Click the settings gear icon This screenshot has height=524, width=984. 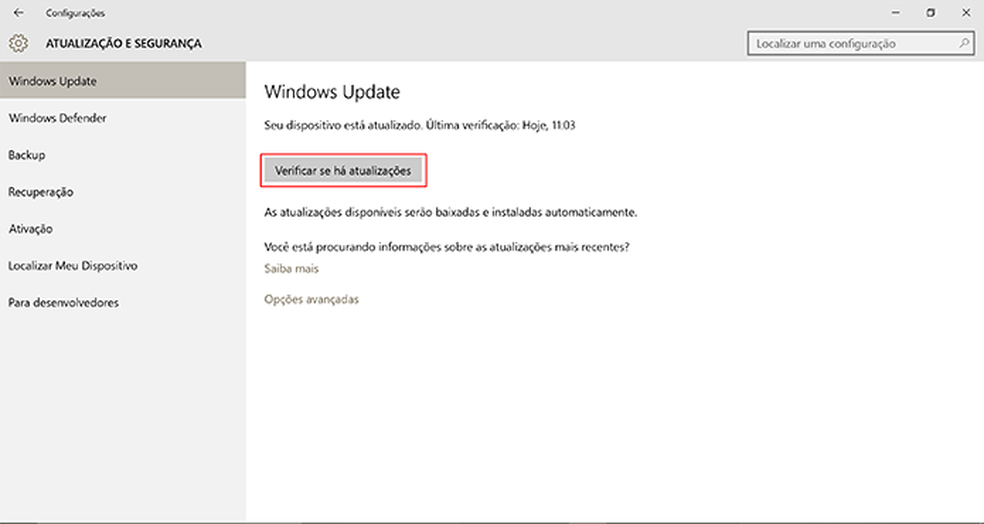tap(18, 43)
